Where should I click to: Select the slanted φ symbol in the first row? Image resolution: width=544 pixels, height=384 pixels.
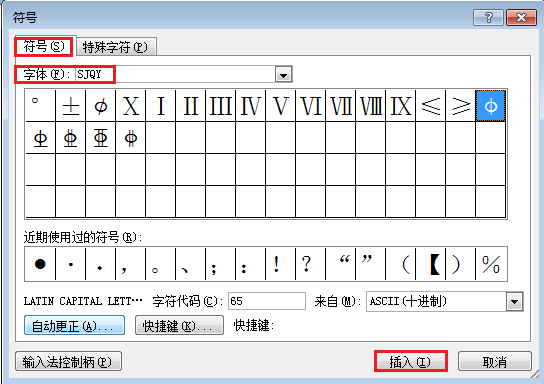[x=101, y=105]
